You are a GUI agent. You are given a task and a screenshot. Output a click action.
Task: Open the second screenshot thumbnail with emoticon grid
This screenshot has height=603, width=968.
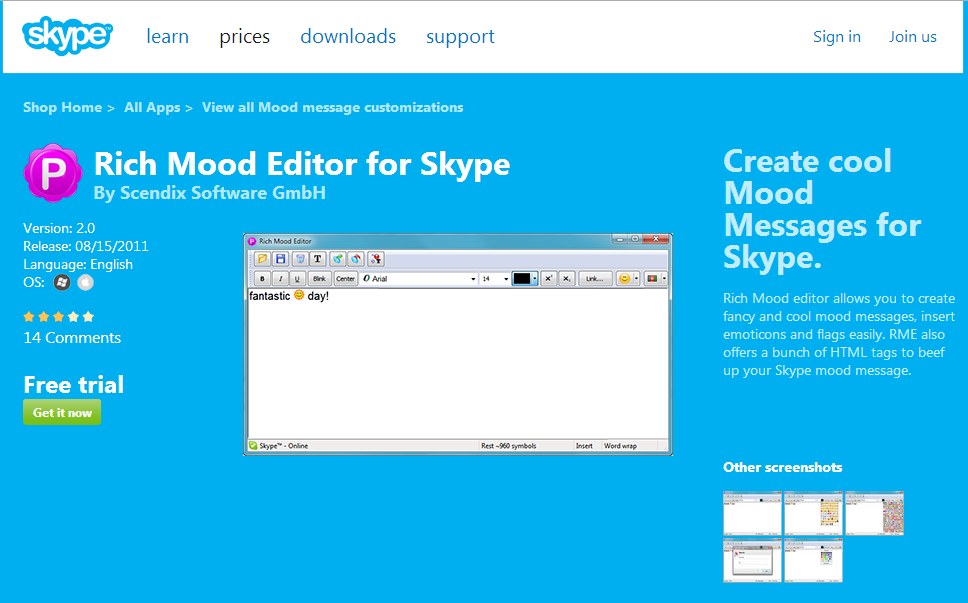click(x=813, y=513)
